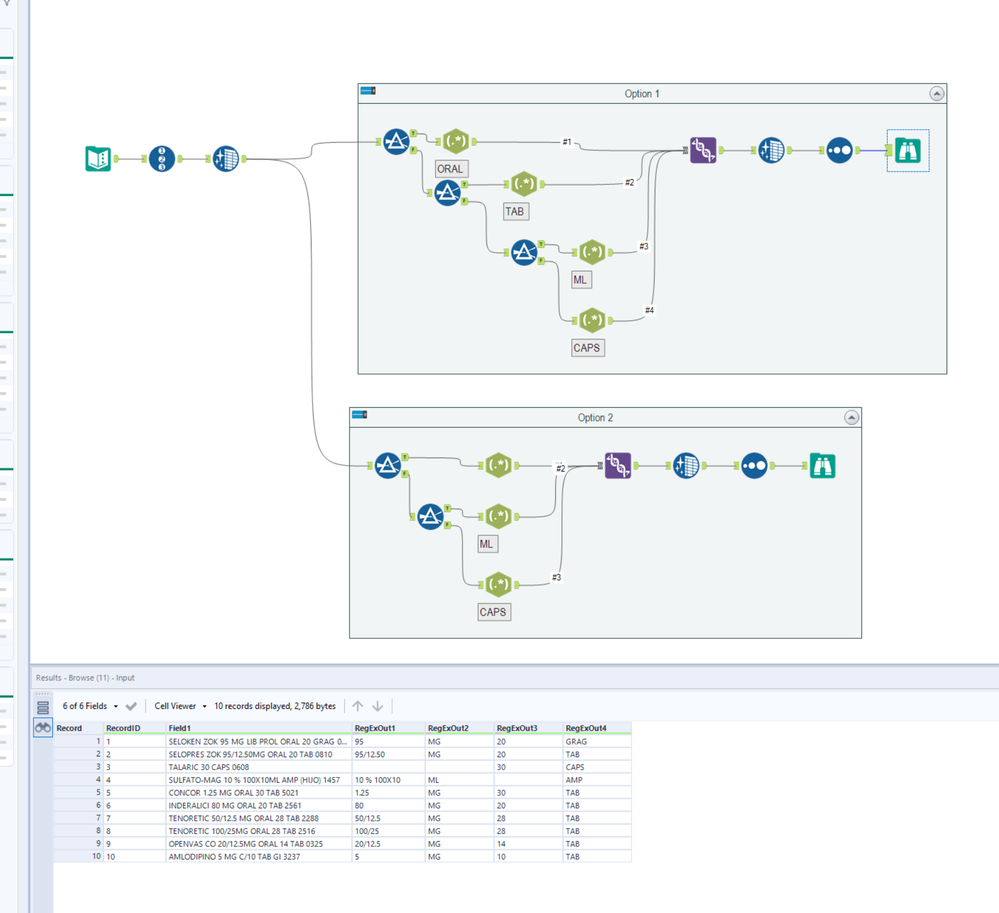
Task: Click the RegExOut3 column header
Action: (x=529, y=728)
